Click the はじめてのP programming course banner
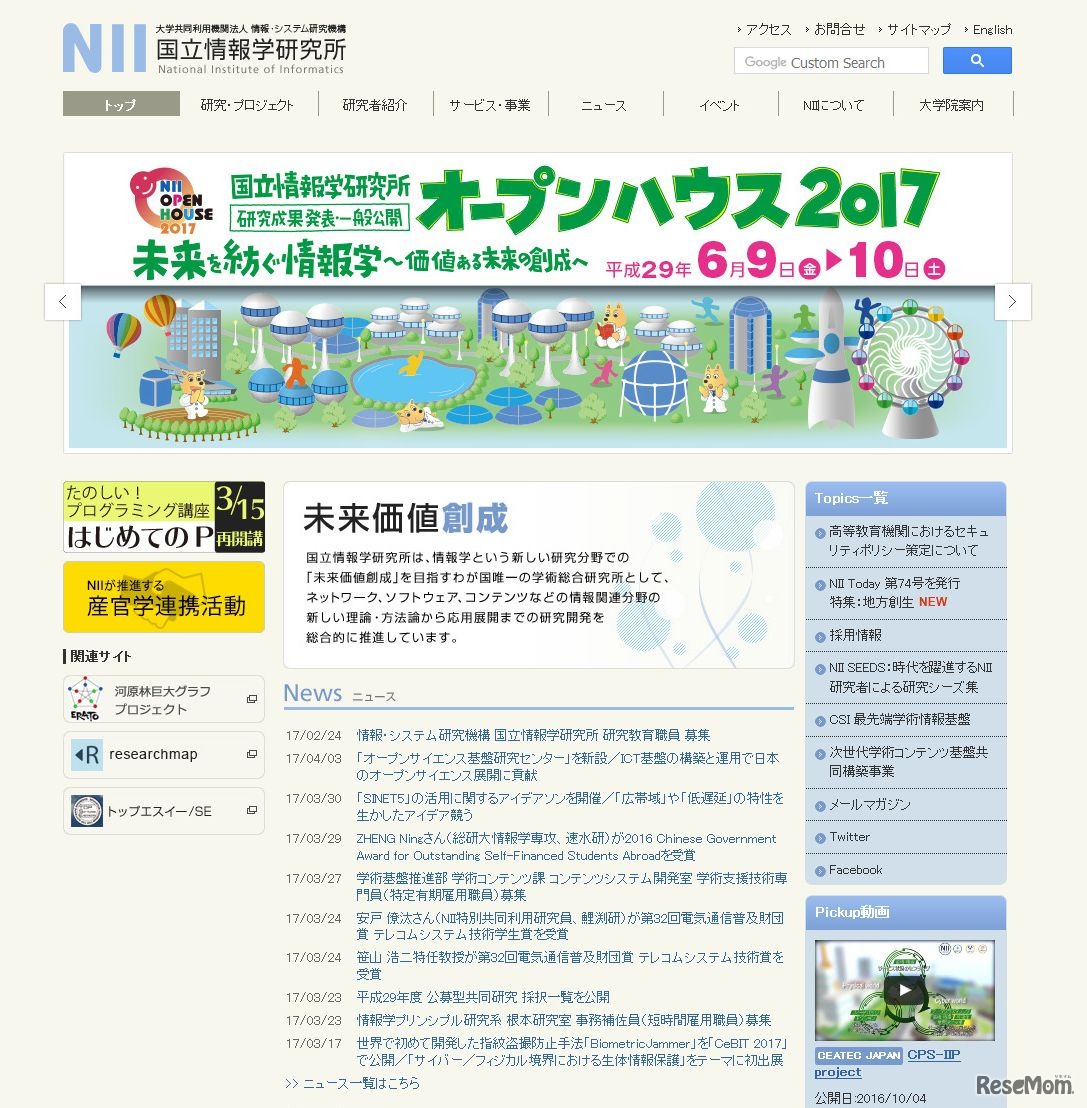Screen dimensions: 1087x1108 click(x=162, y=516)
